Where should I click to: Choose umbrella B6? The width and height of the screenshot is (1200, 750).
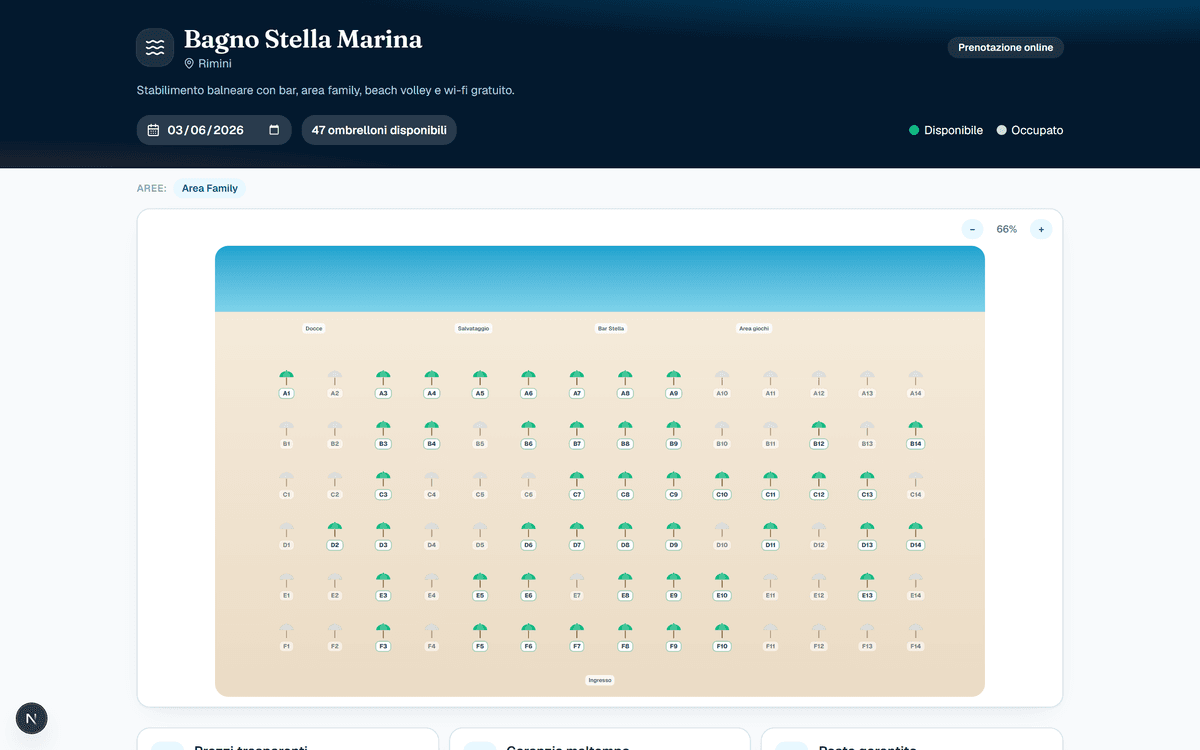pos(528,434)
